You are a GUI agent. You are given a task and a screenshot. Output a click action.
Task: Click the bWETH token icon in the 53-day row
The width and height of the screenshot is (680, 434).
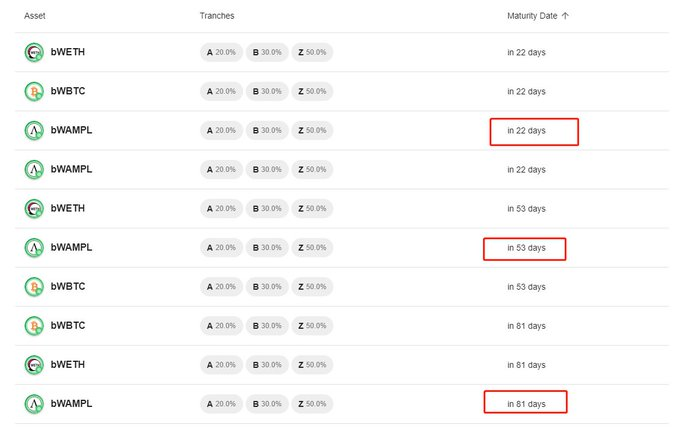pos(34,208)
